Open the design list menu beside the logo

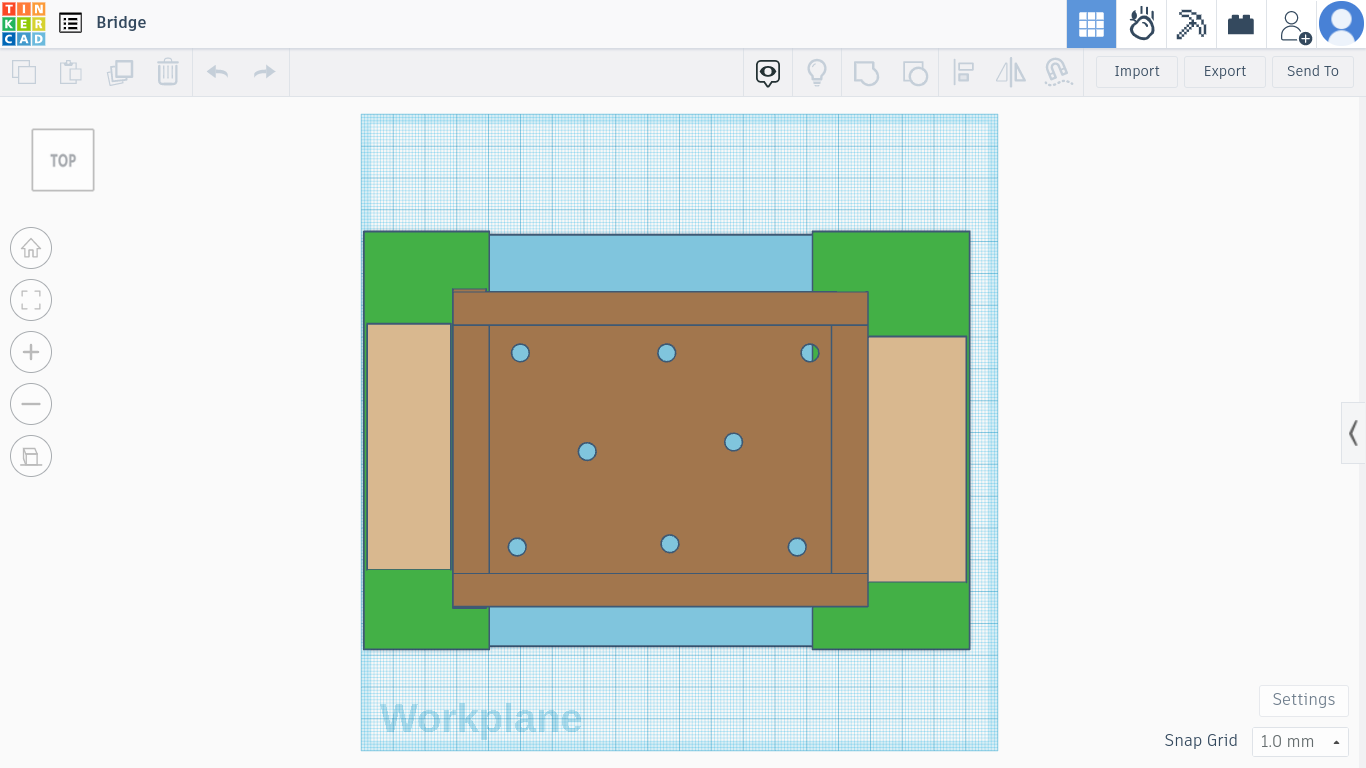pos(70,22)
